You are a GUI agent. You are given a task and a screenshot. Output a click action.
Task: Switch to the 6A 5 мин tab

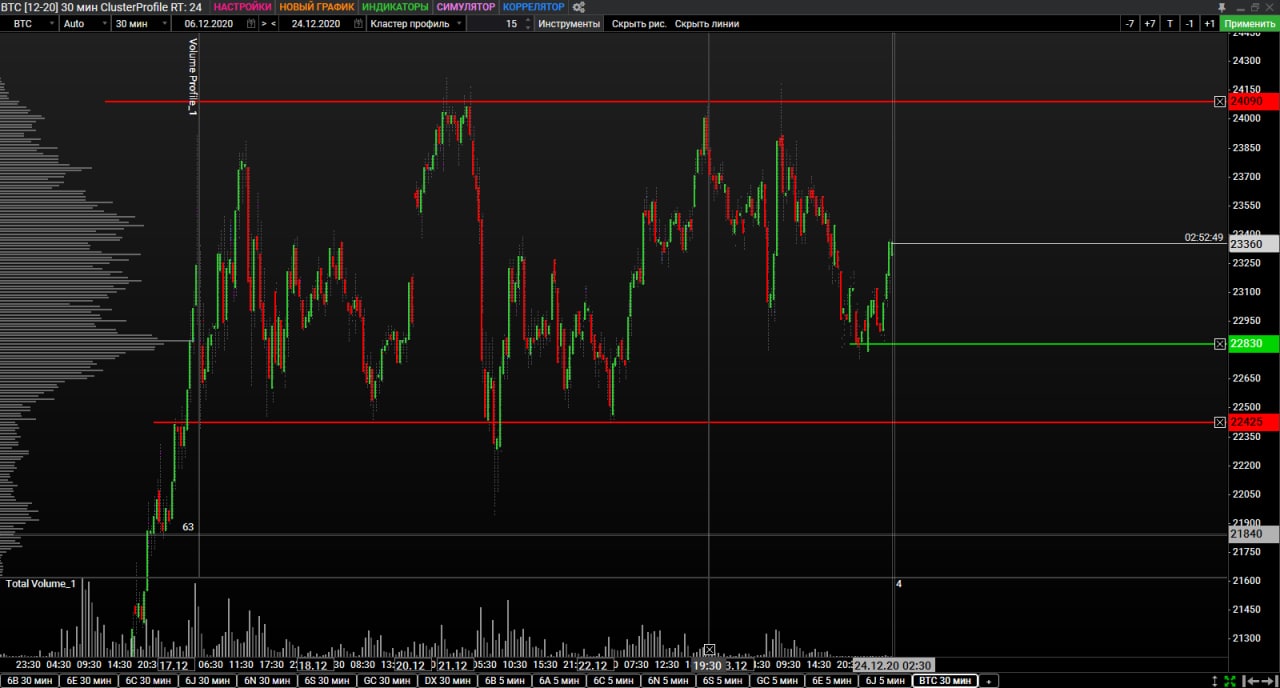point(557,681)
